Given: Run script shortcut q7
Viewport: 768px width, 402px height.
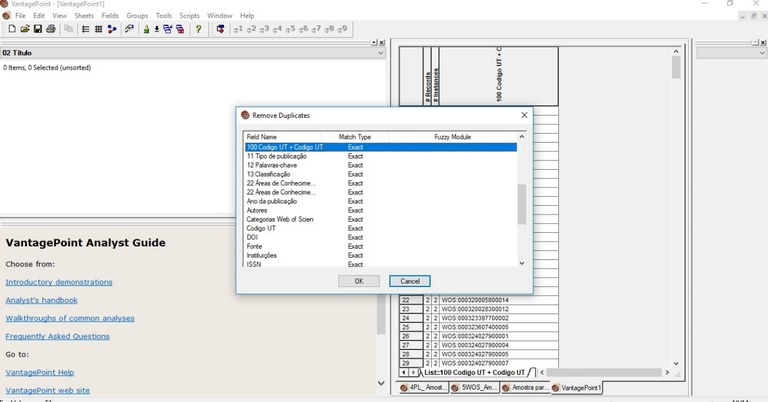Looking at the screenshot, I should tap(316, 29).
